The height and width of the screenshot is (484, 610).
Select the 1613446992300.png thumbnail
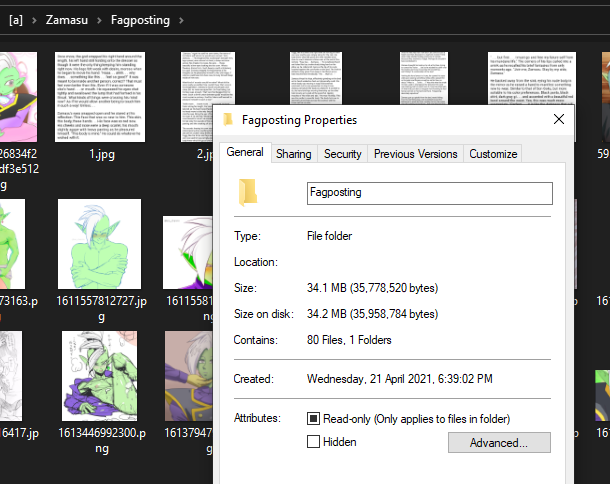[100, 376]
